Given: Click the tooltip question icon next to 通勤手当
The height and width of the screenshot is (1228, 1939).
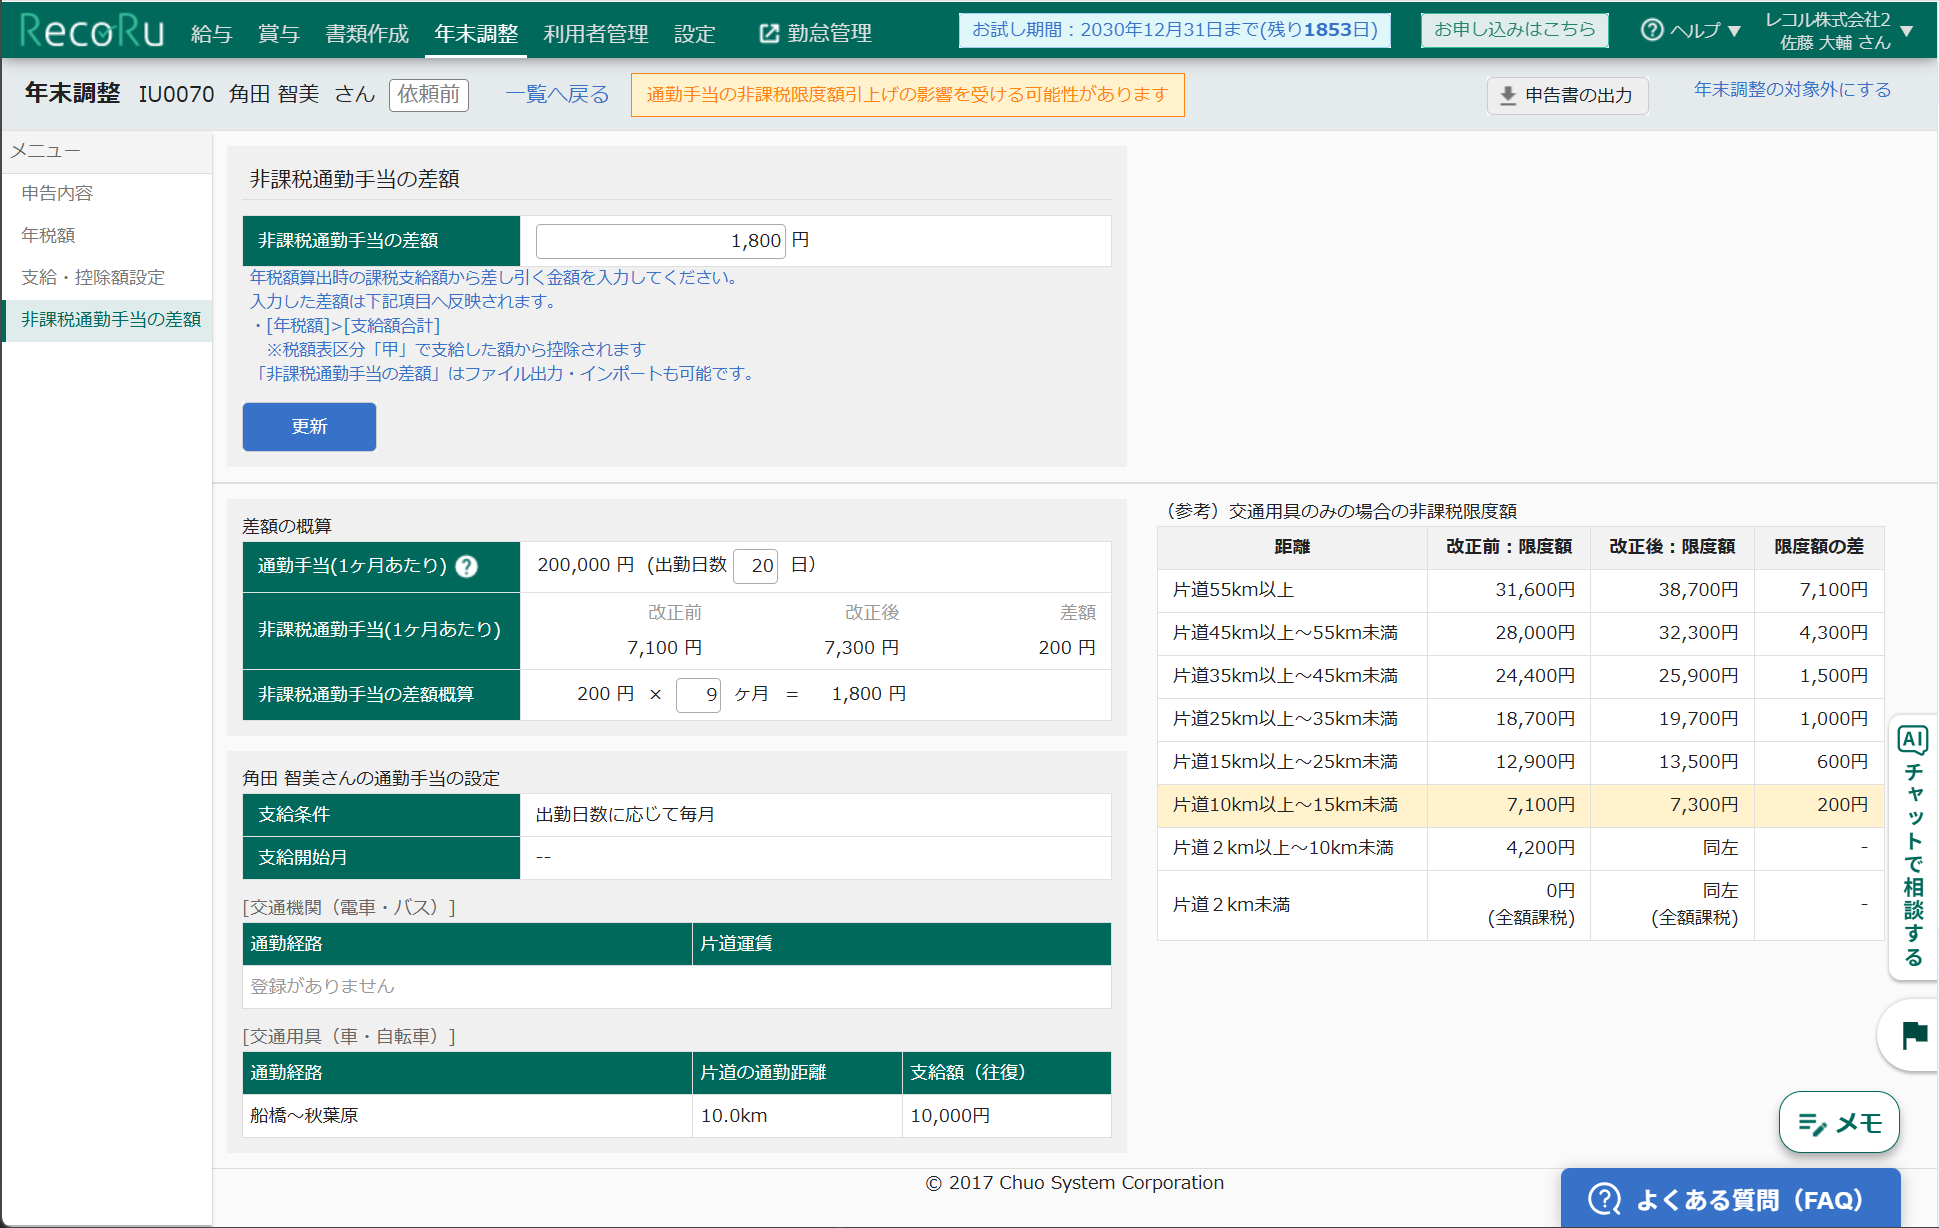Looking at the screenshot, I should pyautogui.click(x=465, y=567).
